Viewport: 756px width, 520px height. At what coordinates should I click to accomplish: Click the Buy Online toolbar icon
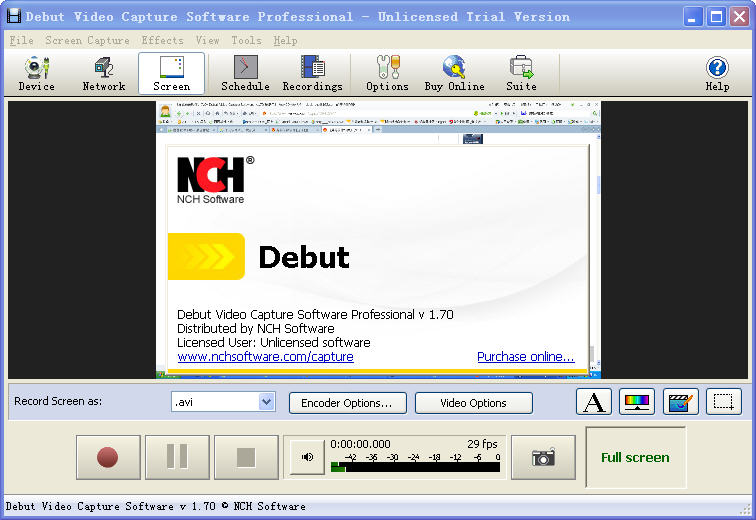pos(454,73)
